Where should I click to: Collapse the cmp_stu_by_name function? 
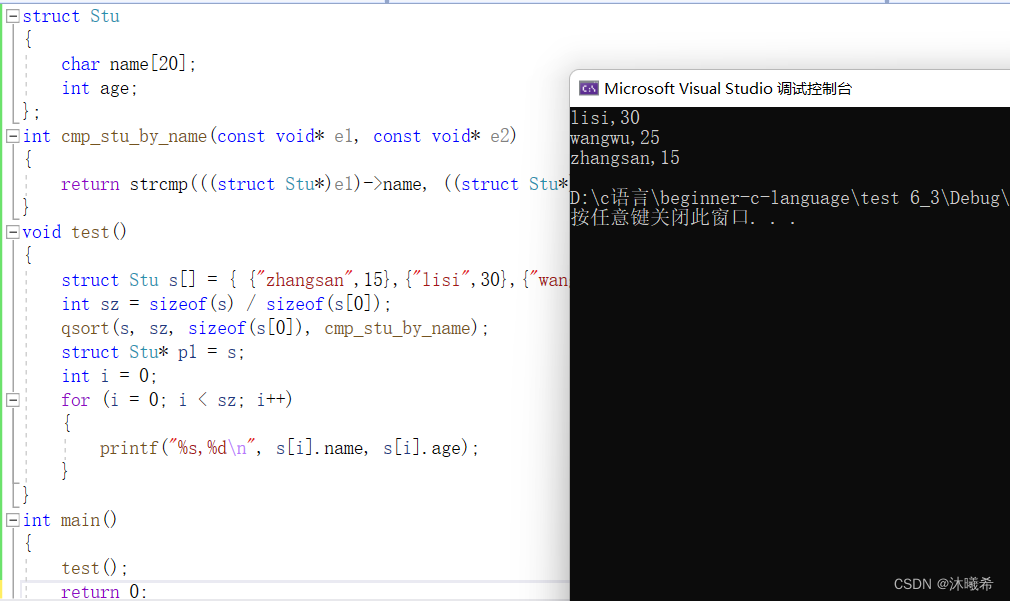pyautogui.click(x=12, y=137)
